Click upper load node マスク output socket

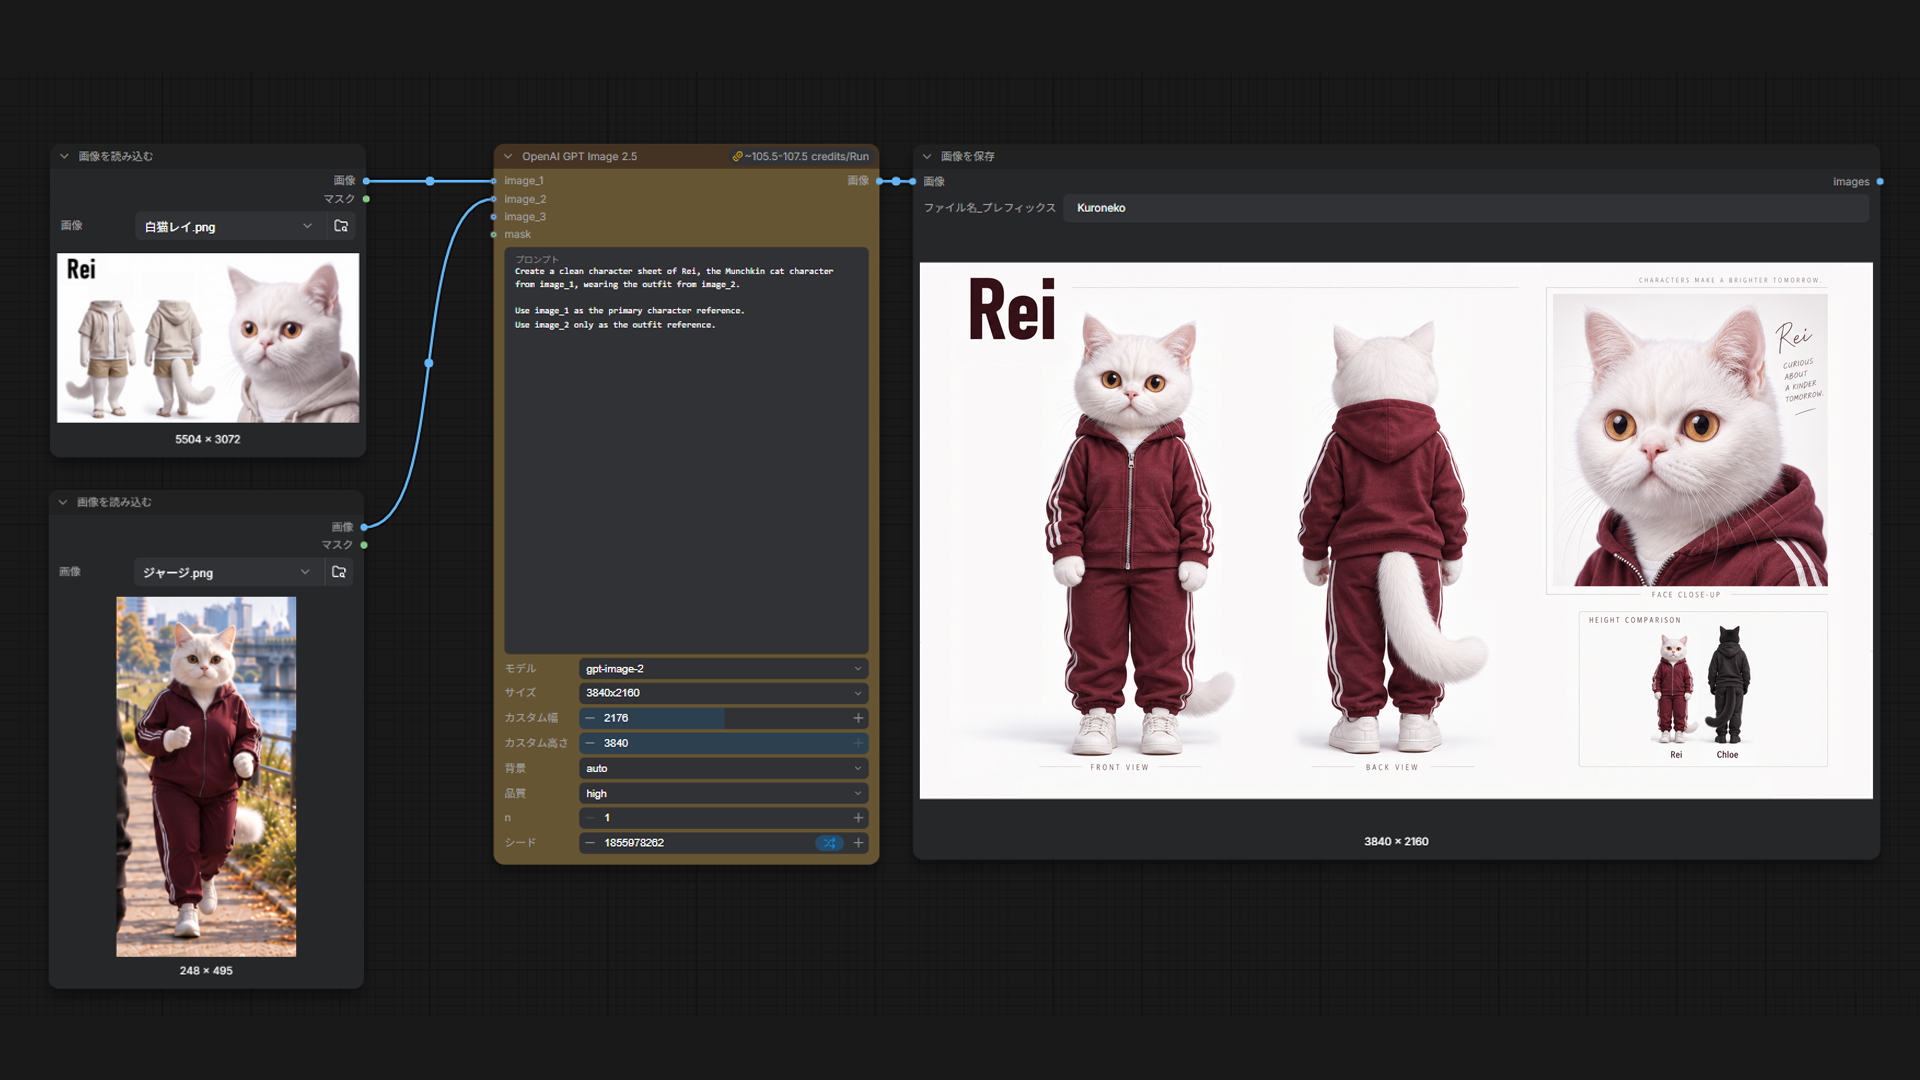[366, 199]
